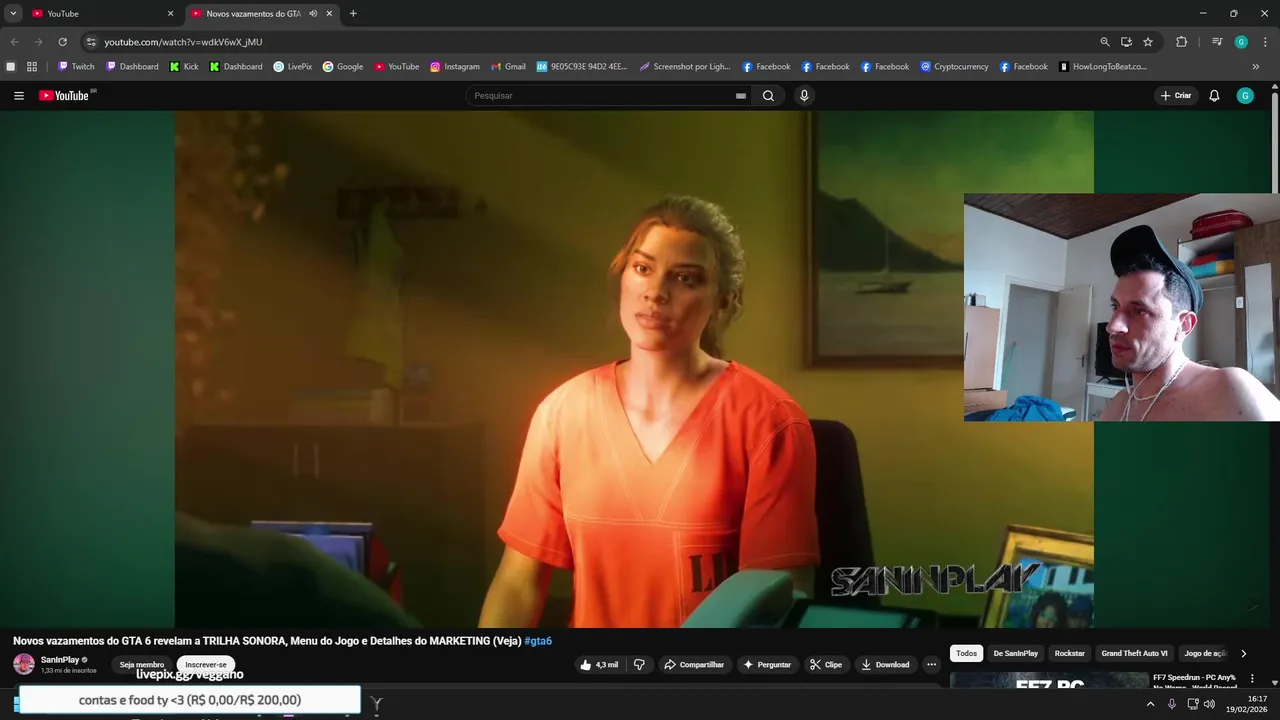
Task: Open the LivePix bookmark
Action: pyautogui.click(x=293, y=67)
